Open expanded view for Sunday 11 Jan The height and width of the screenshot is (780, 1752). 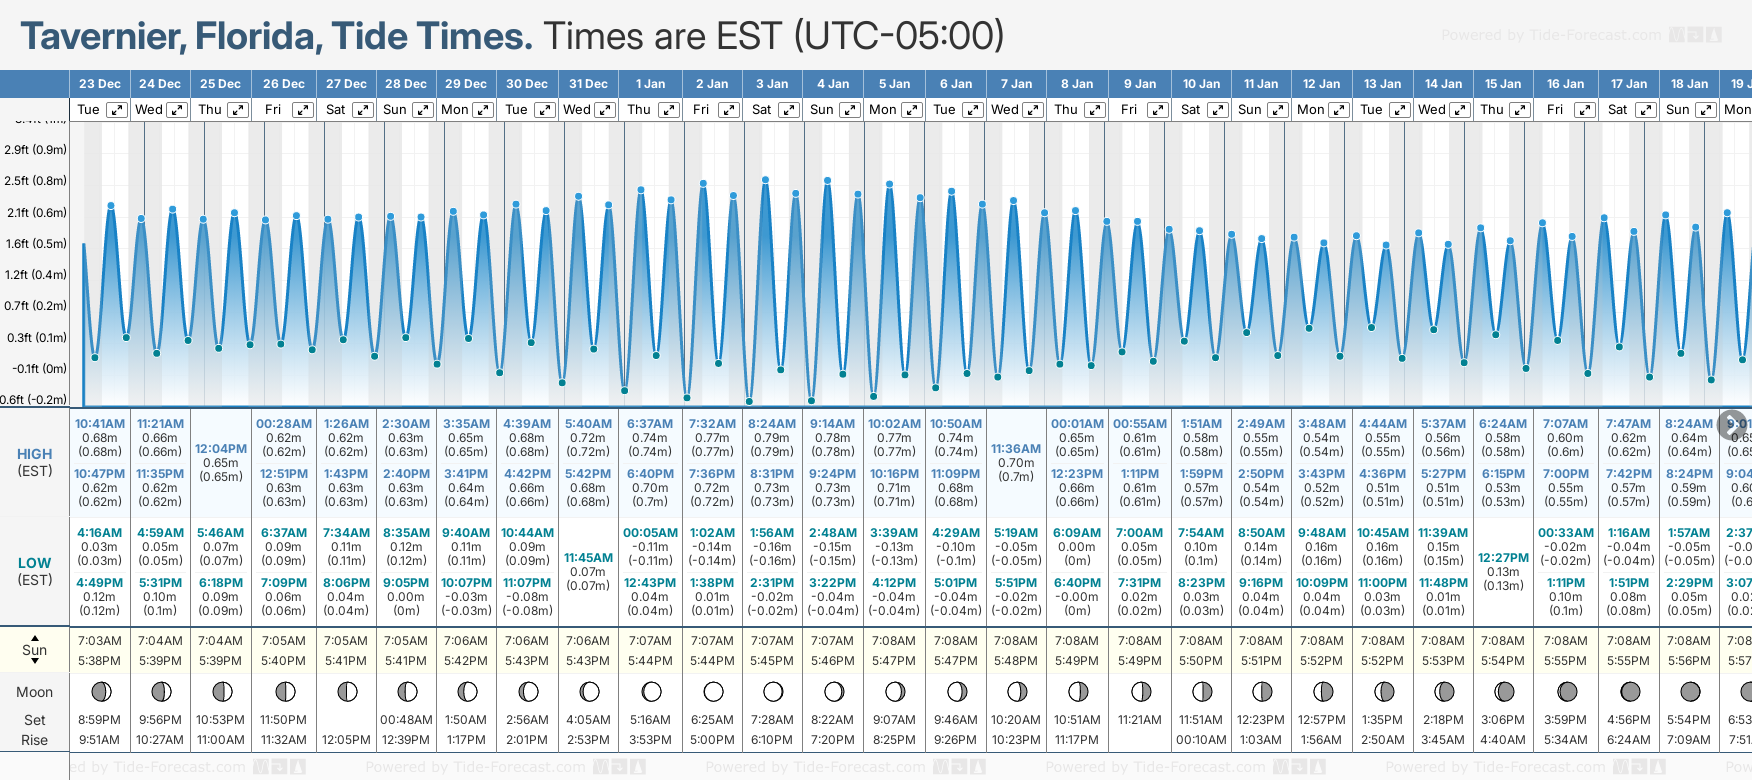coord(1277,110)
